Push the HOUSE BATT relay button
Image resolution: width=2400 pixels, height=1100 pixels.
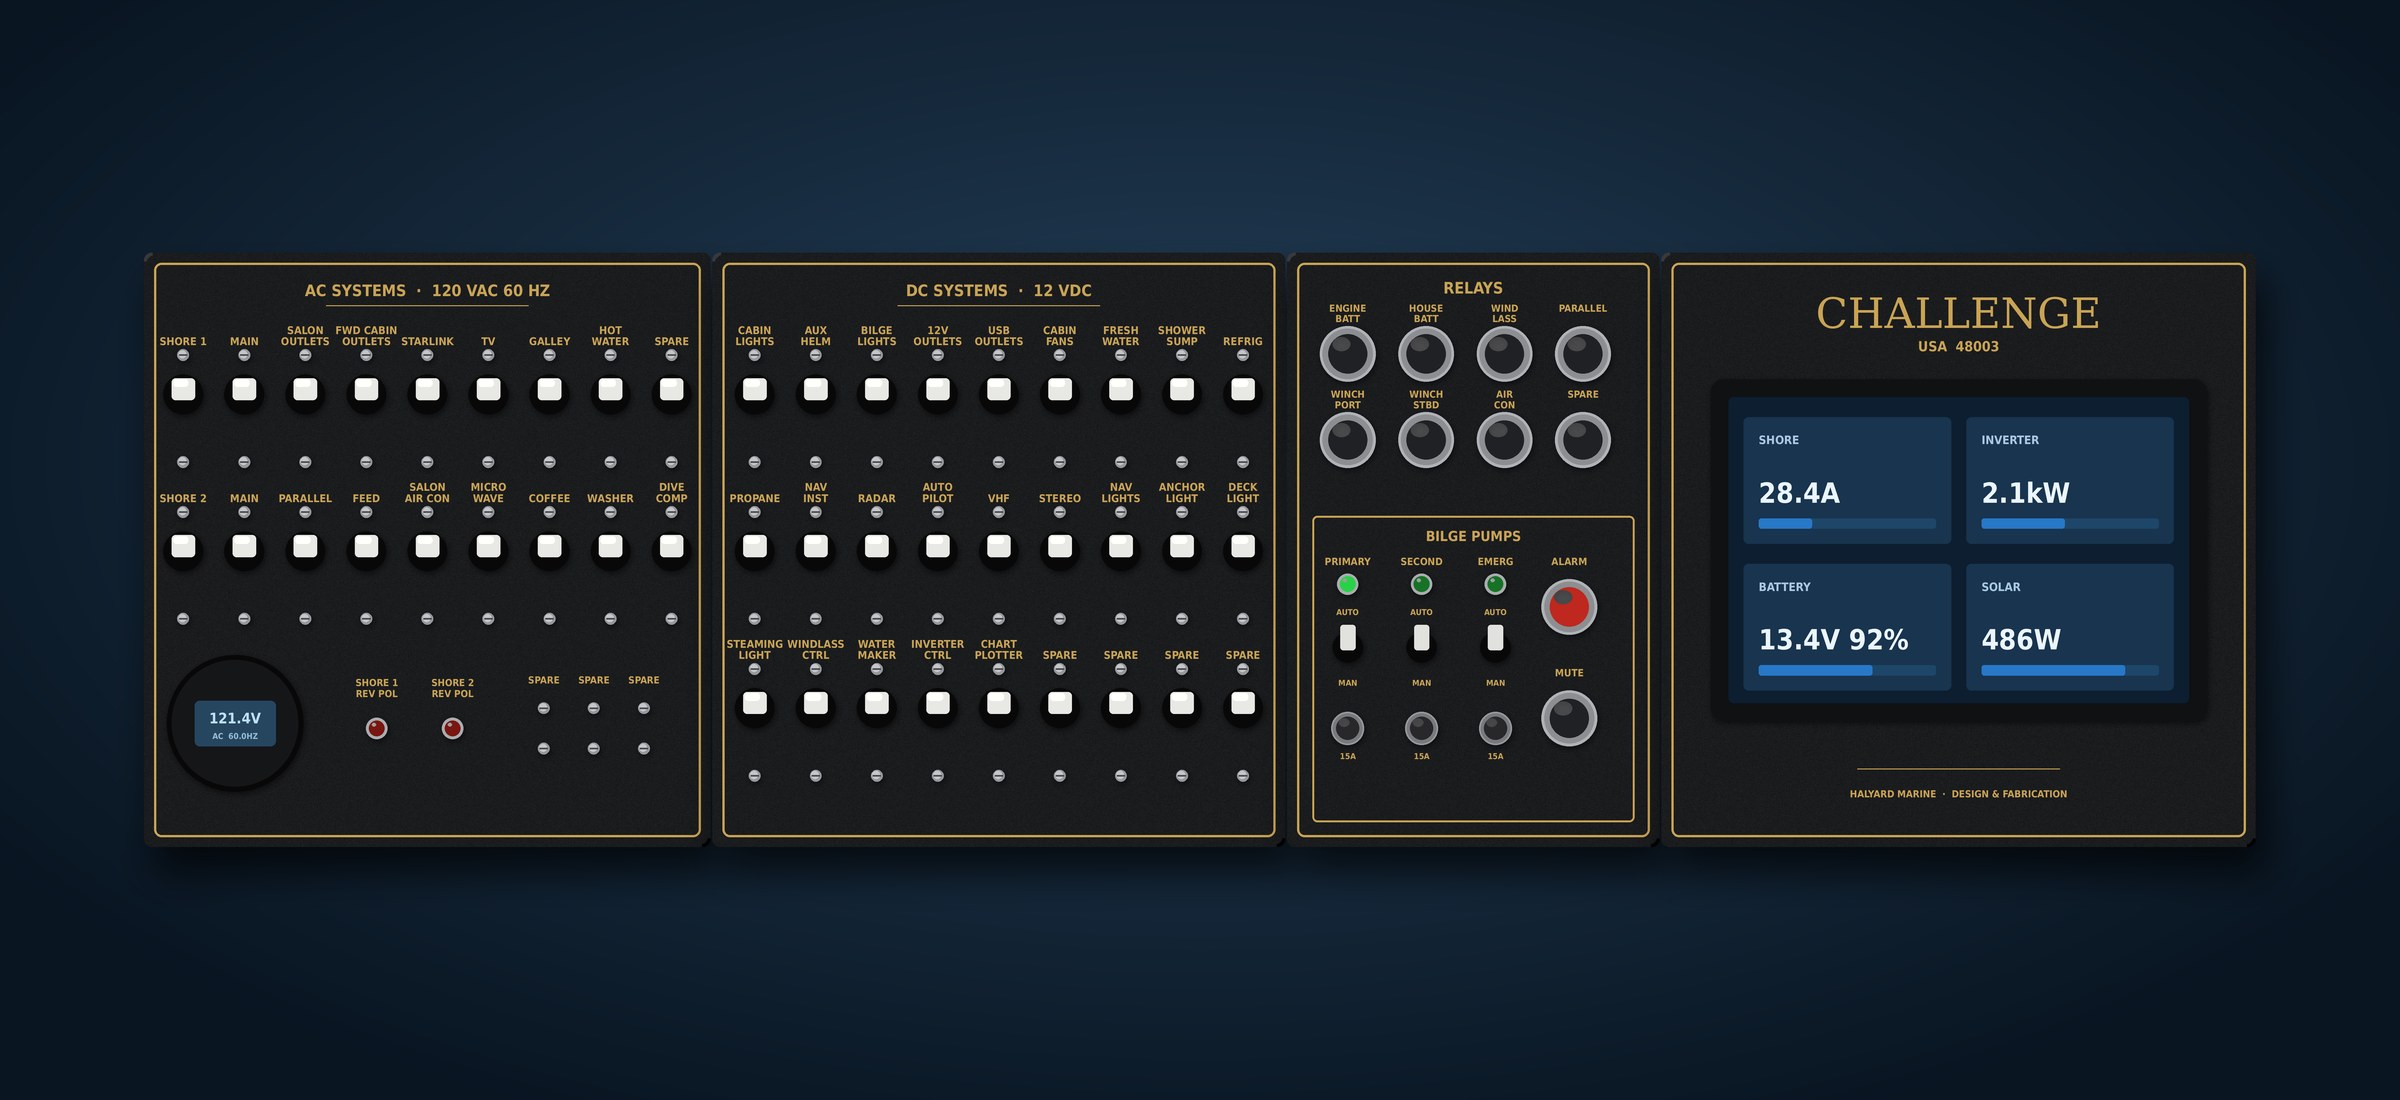(x=1426, y=354)
